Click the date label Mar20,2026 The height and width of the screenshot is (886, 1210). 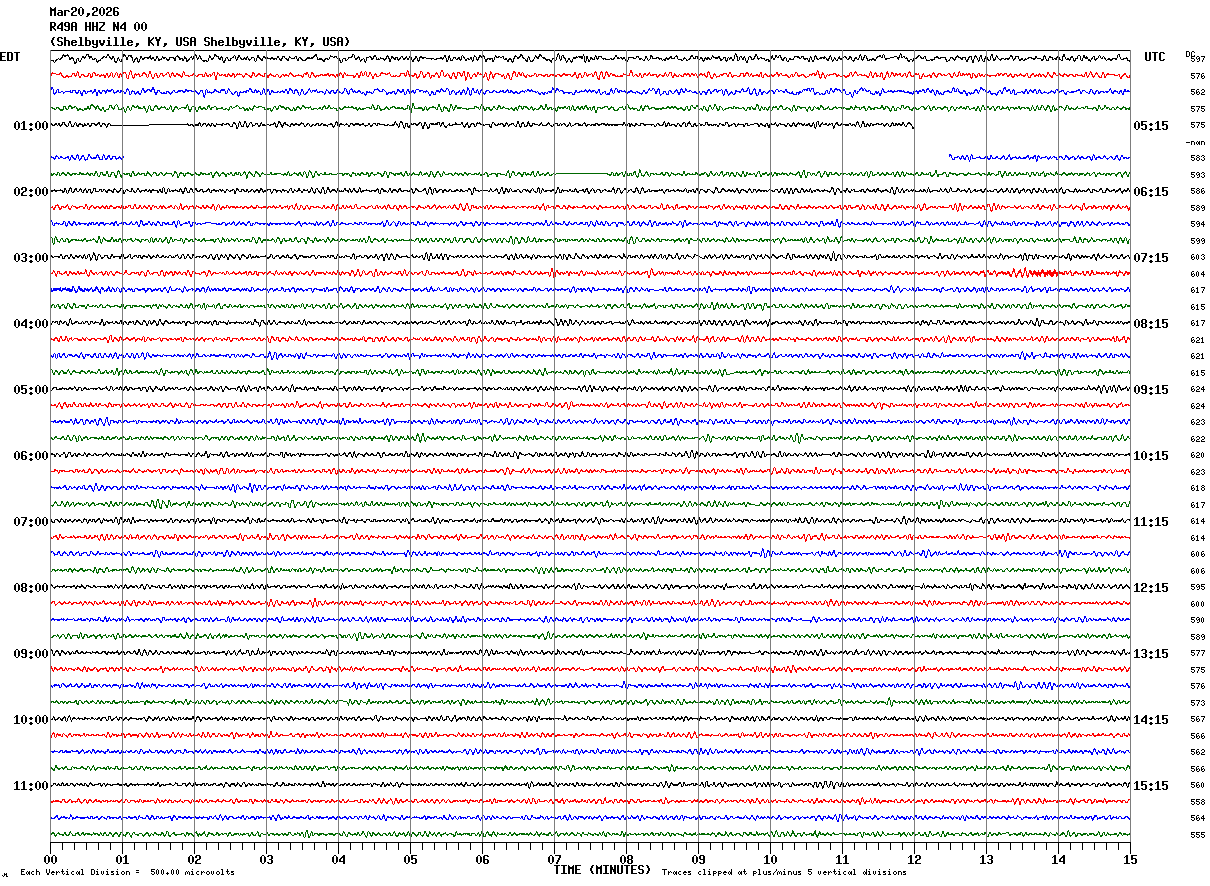click(84, 12)
